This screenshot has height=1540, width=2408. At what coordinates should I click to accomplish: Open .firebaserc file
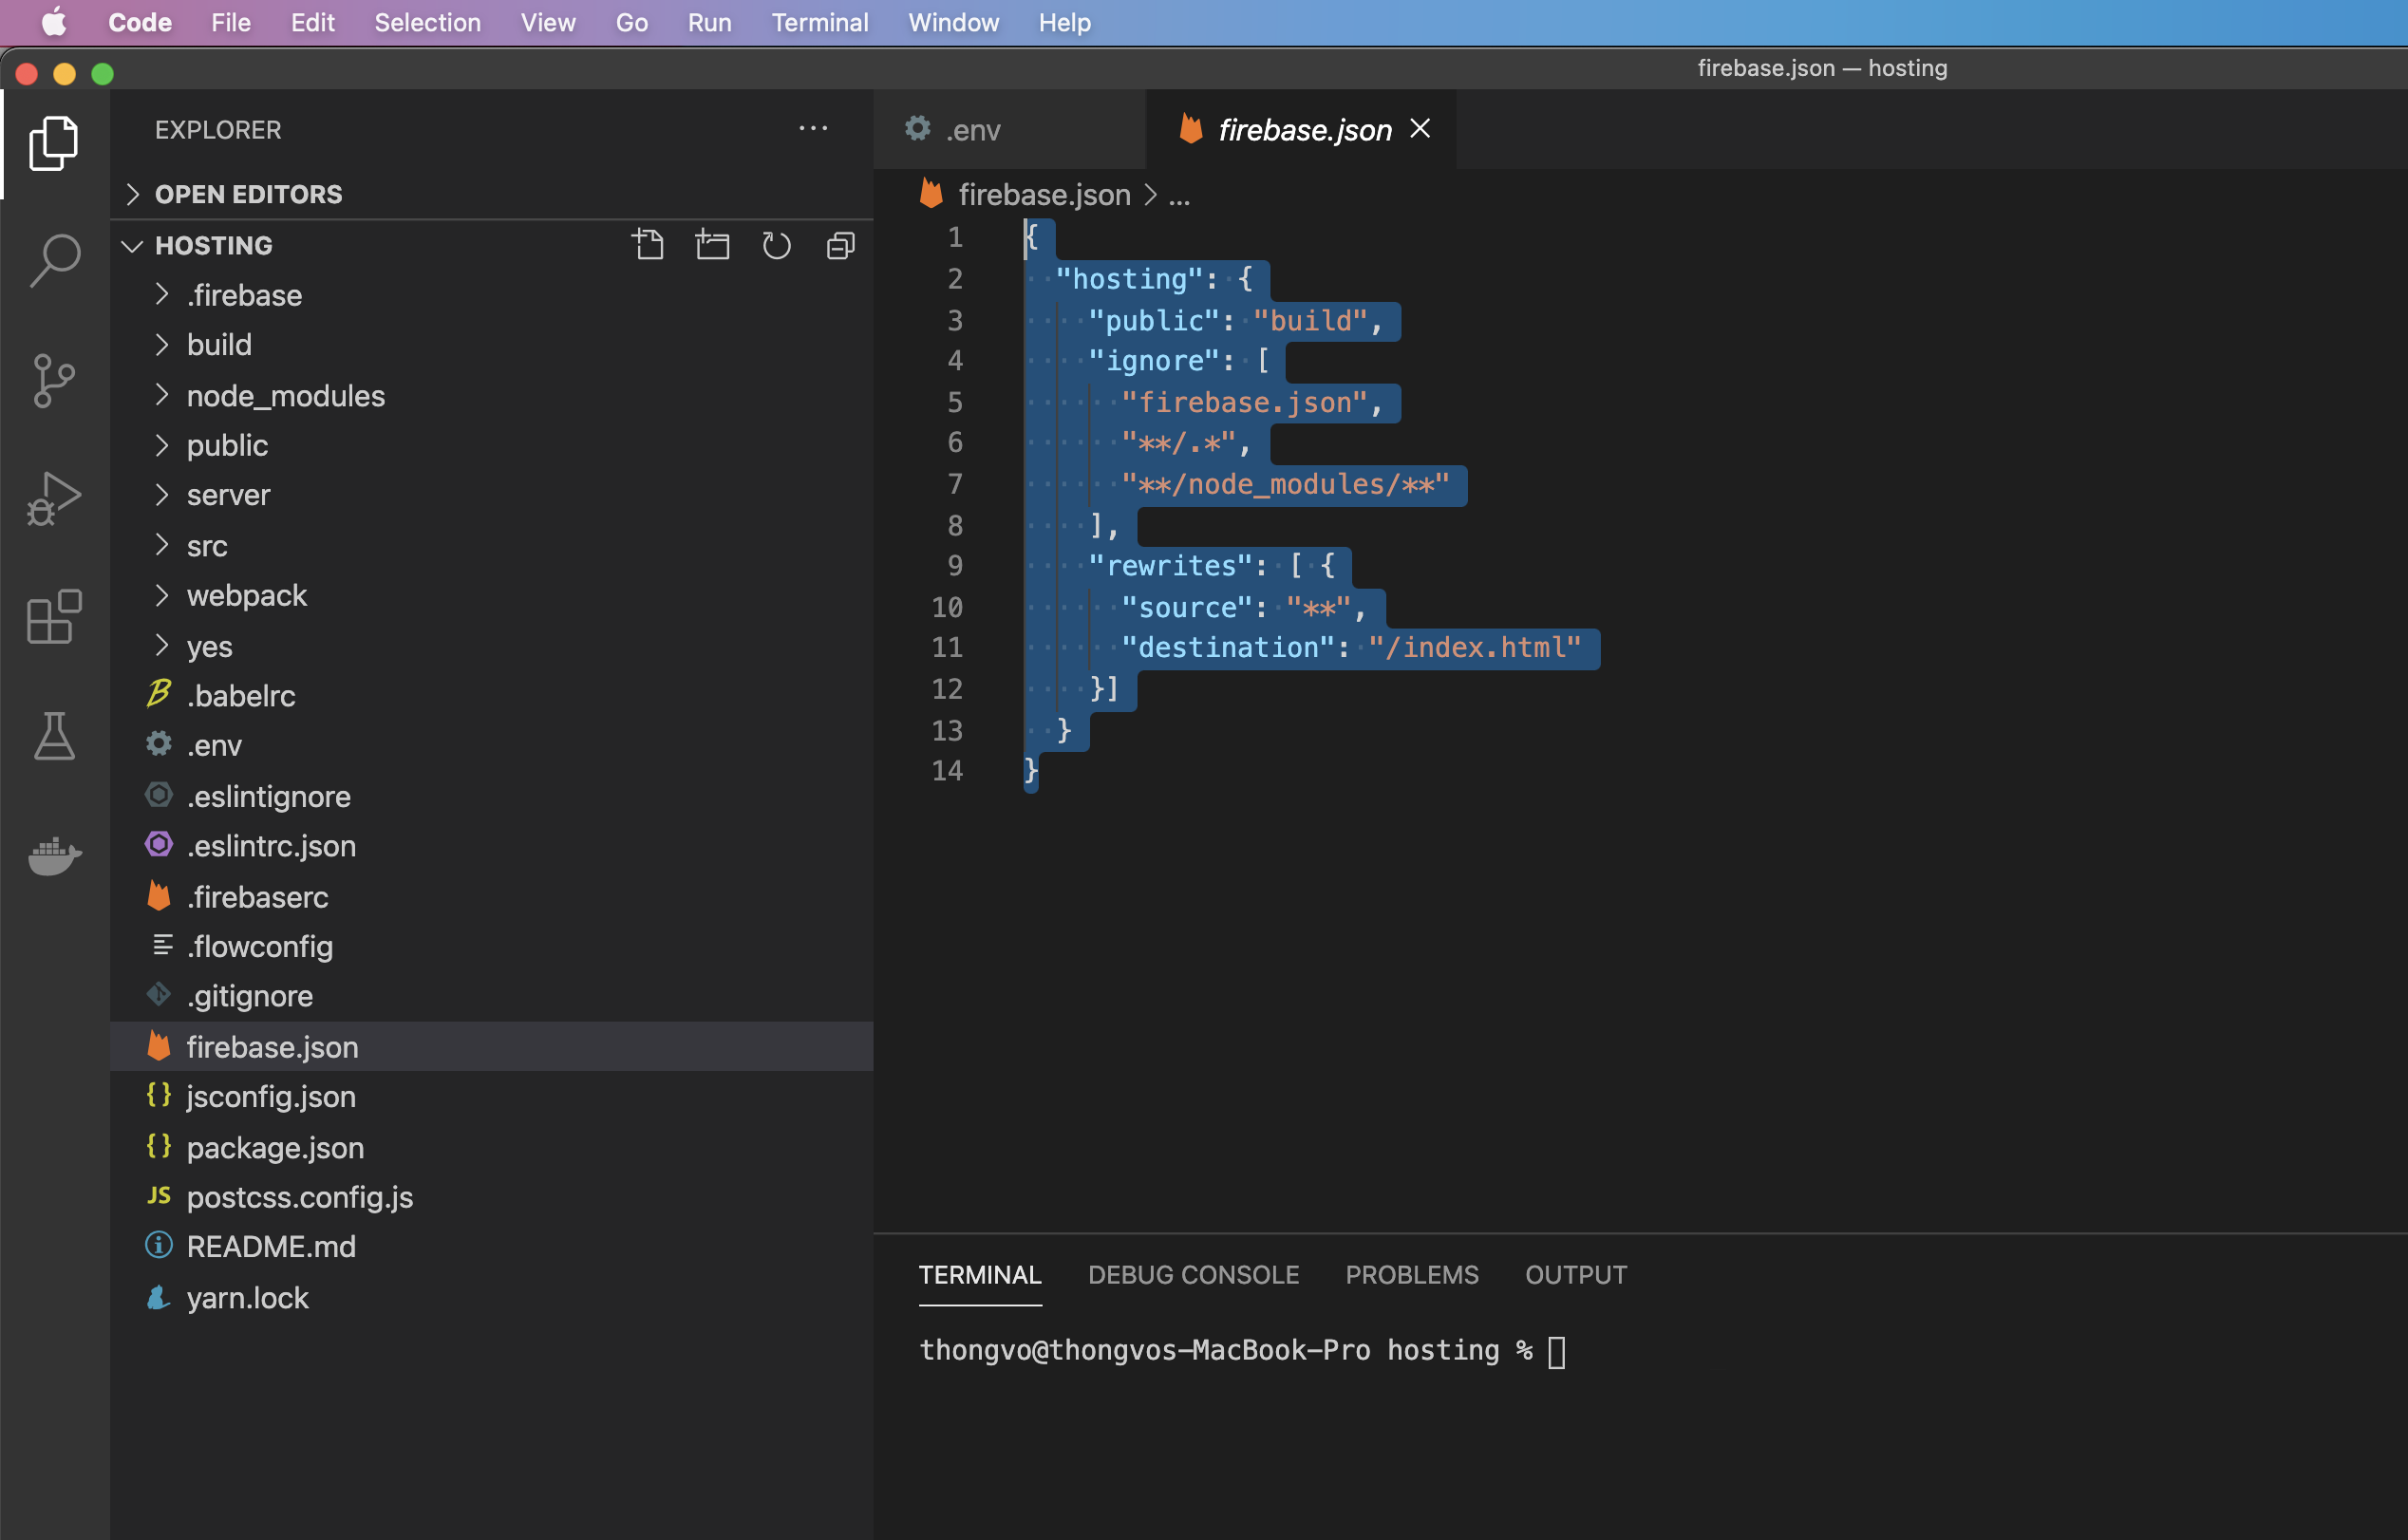492,897
